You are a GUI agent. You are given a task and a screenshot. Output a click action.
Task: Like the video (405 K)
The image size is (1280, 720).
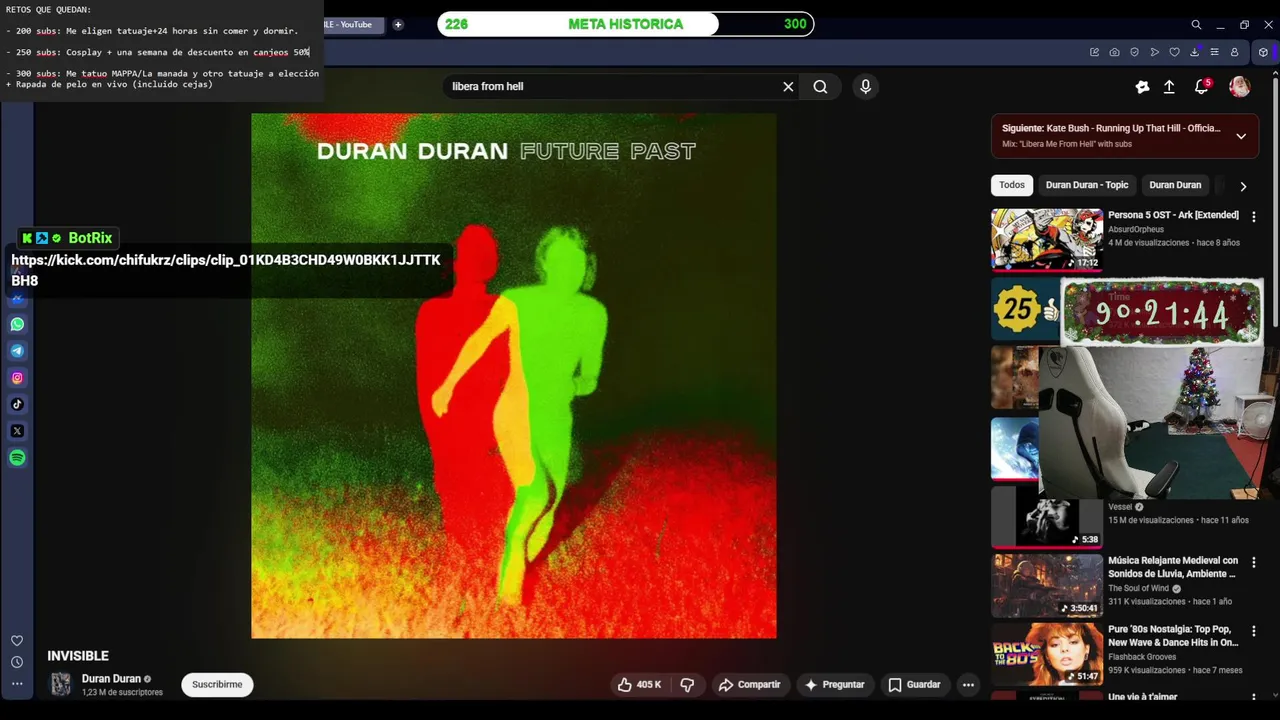(x=639, y=684)
